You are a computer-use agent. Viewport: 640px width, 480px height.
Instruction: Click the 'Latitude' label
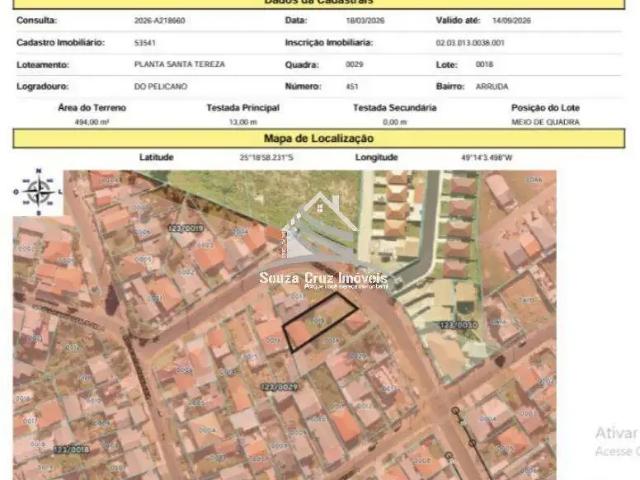(x=156, y=157)
